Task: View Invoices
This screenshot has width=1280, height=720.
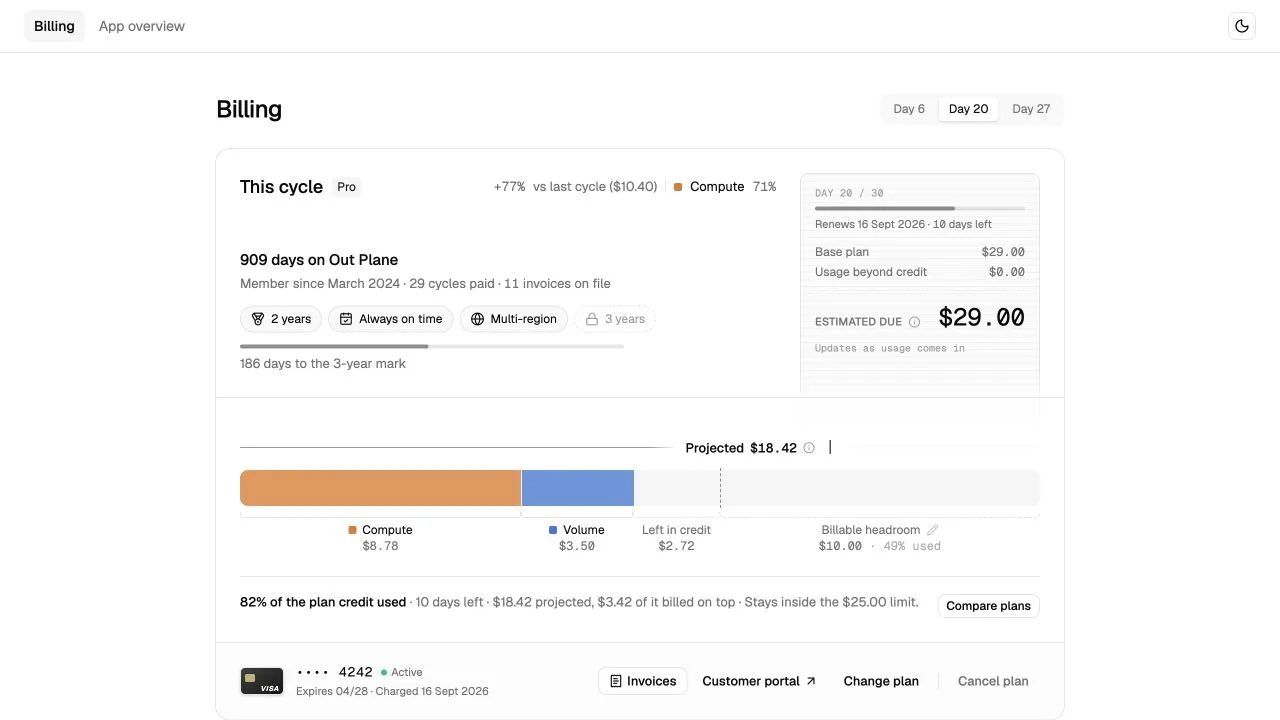Action: 642,681
